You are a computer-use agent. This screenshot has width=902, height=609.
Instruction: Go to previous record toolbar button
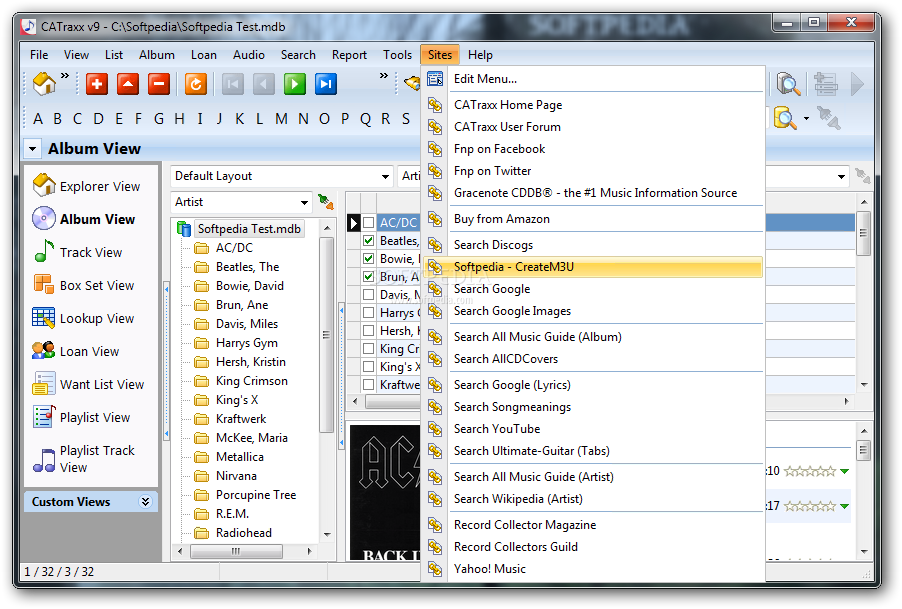264,84
